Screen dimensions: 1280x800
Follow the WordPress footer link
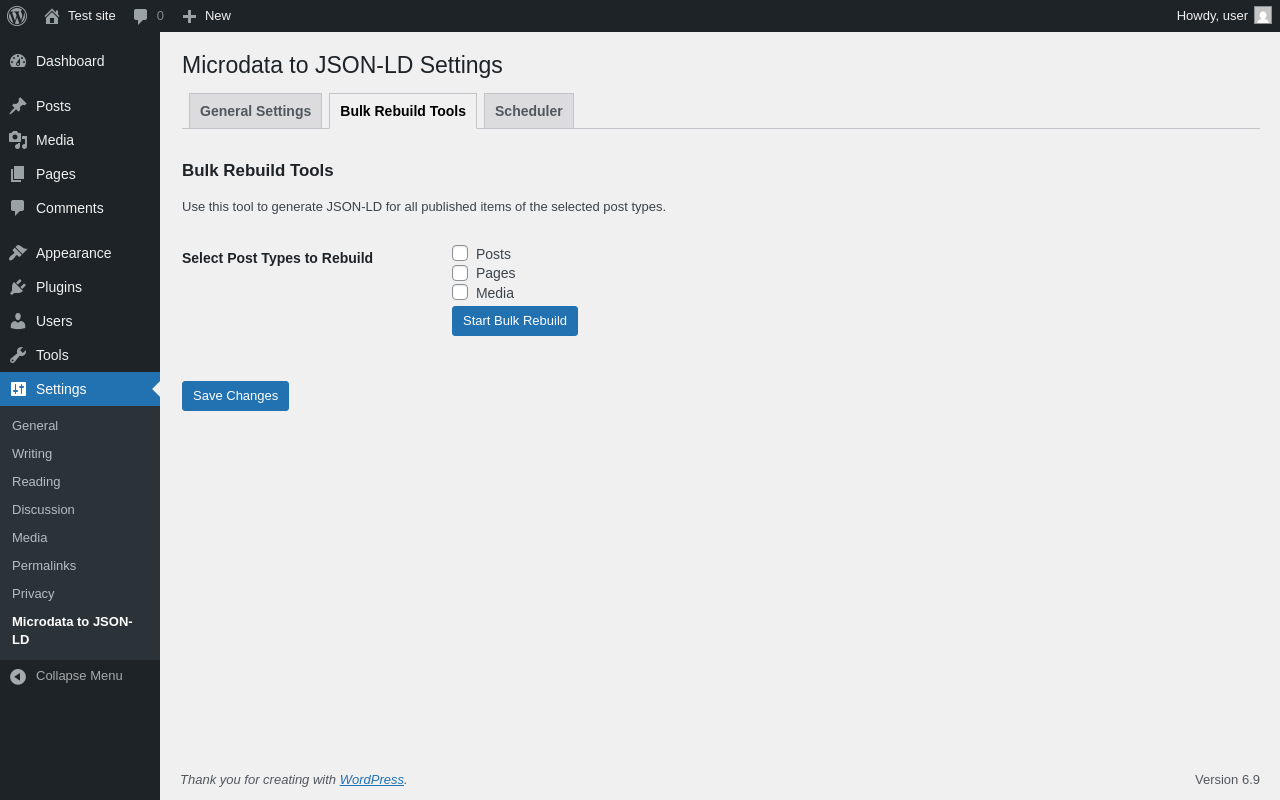pos(371,779)
